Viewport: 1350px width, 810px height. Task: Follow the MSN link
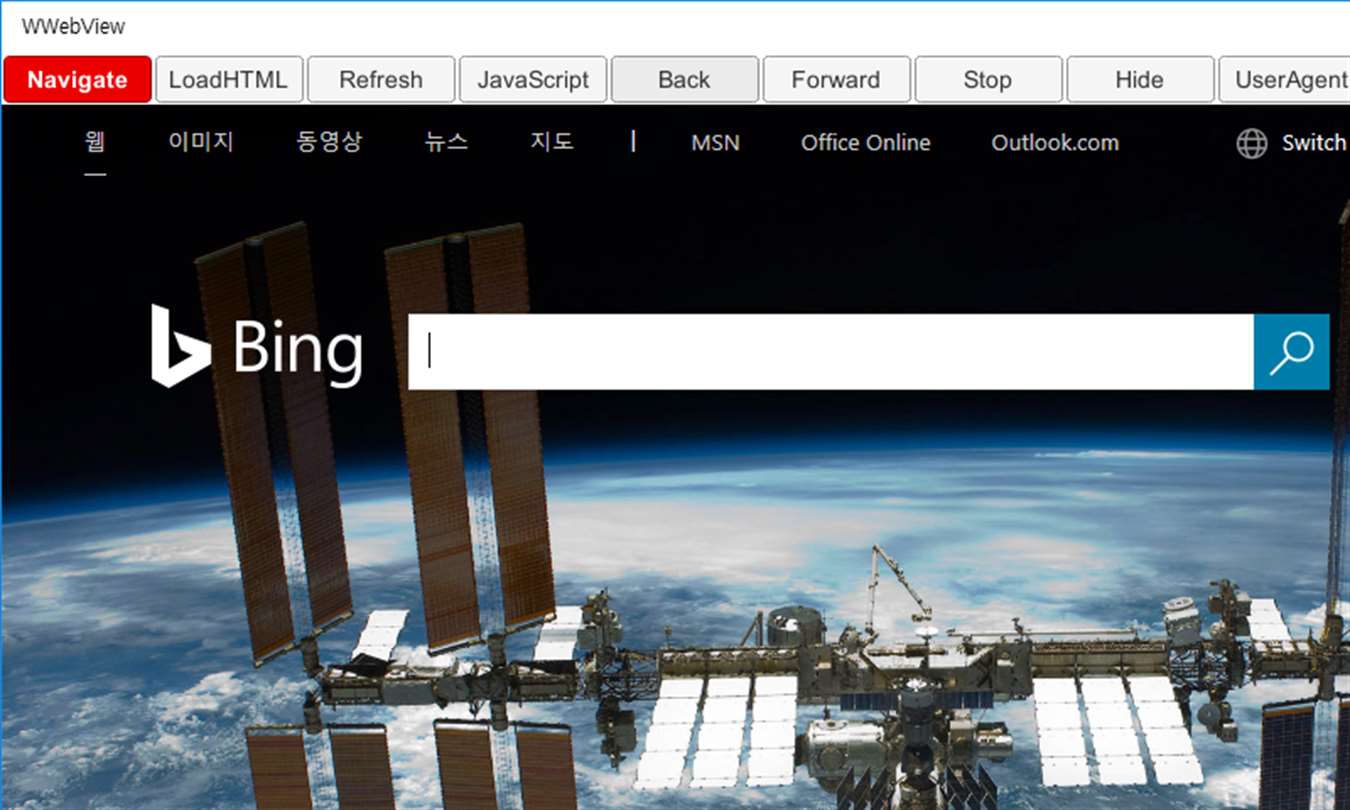point(715,143)
